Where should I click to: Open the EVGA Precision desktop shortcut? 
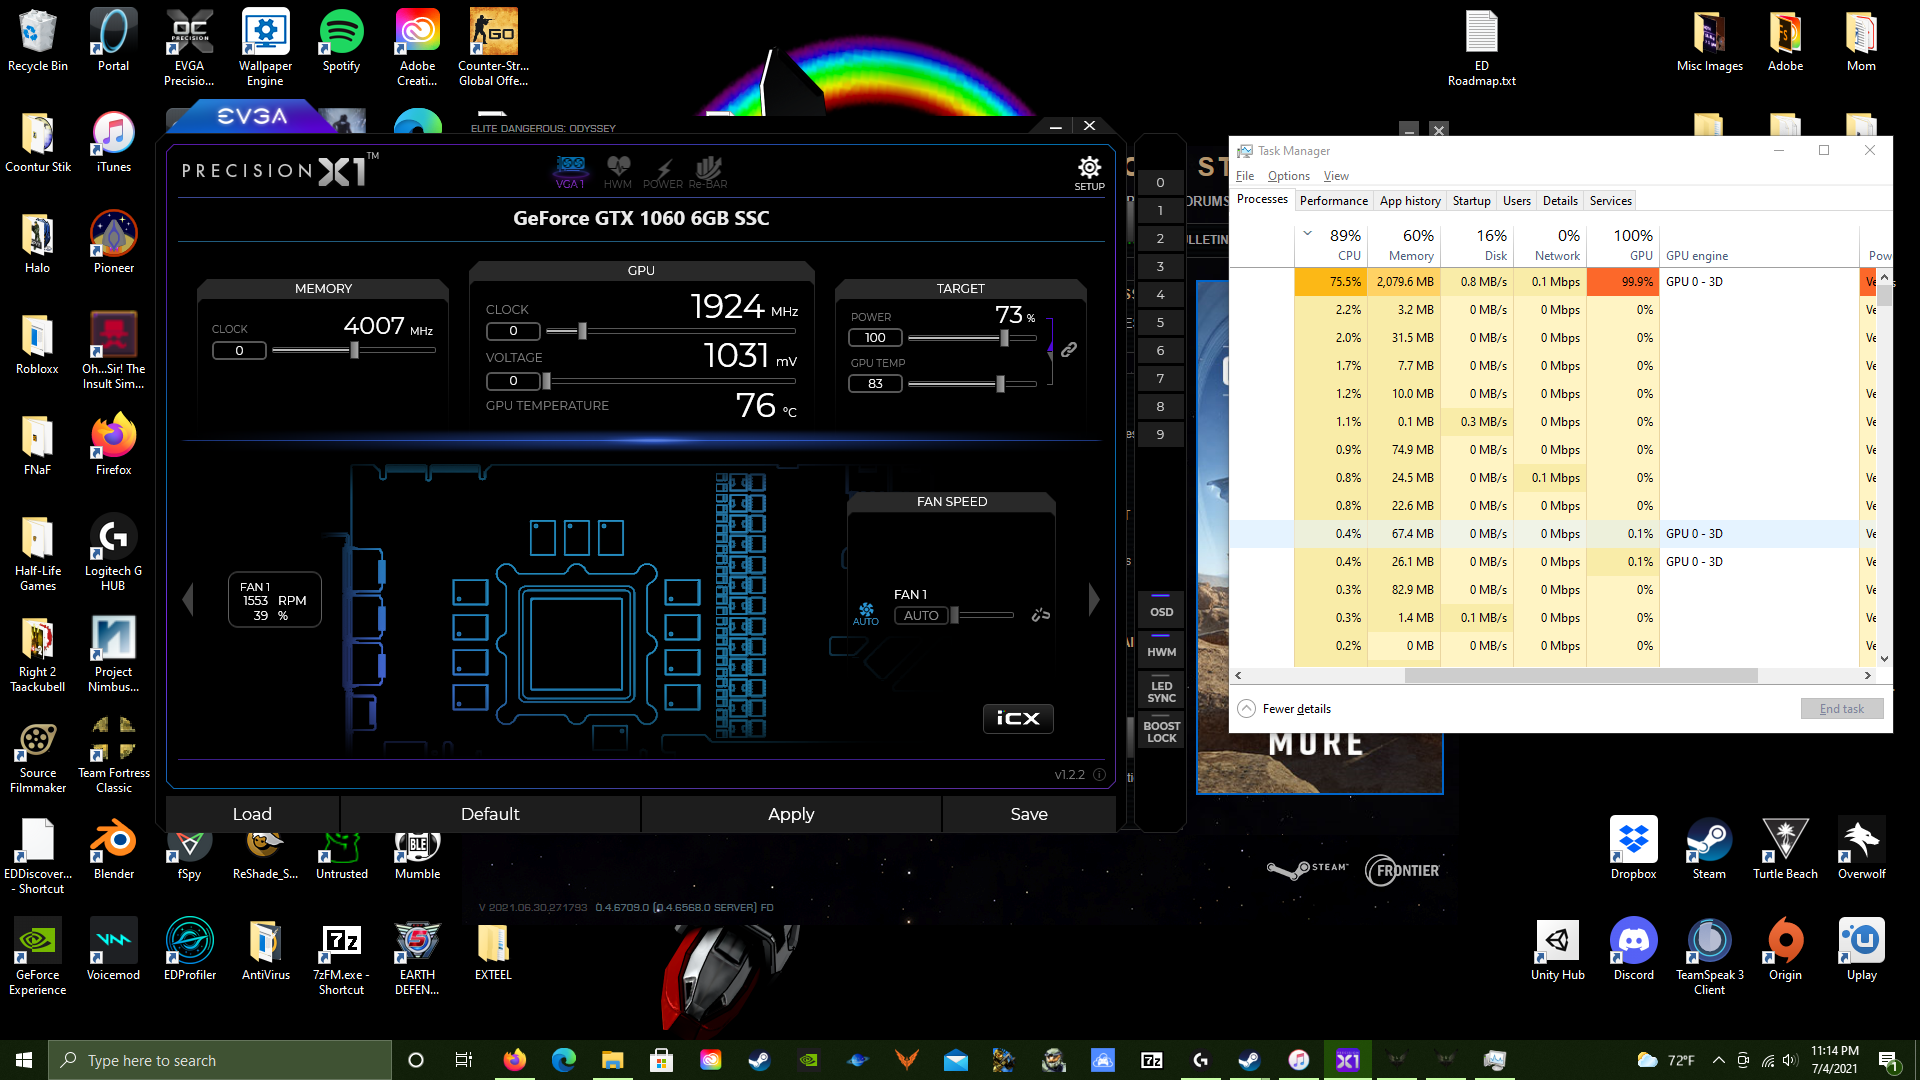(x=189, y=48)
